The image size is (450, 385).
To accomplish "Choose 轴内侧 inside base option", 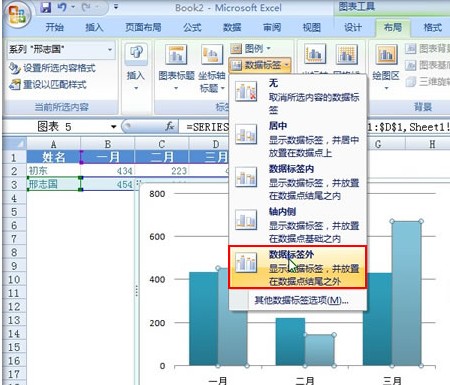I will click(x=297, y=225).
